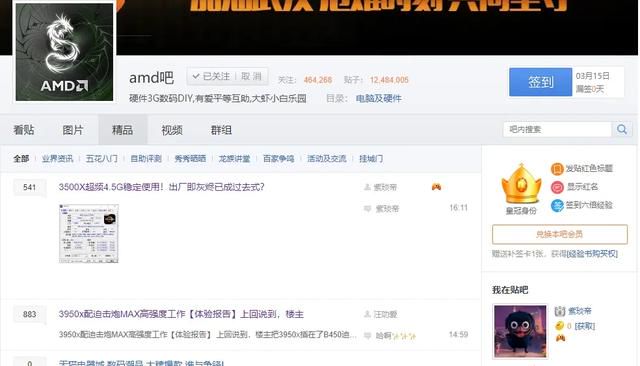Click user avatar in 我在贴吧
The height and width of the screenshot is (366, 640).
click(520, 331)
